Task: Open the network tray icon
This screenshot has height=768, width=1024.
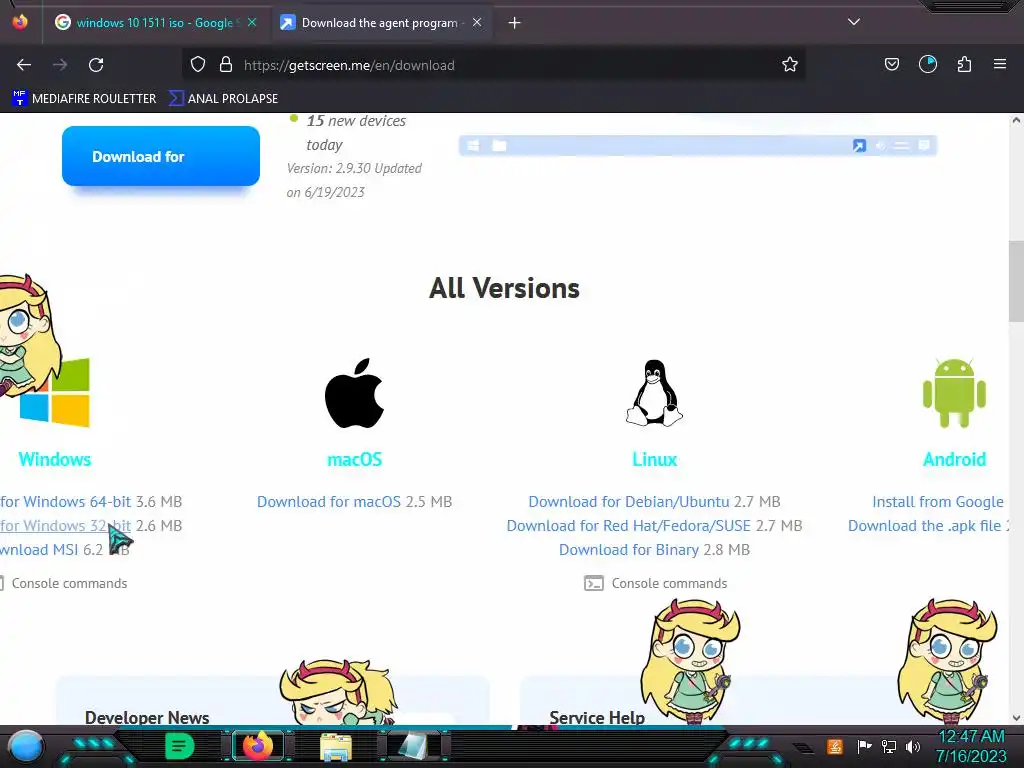Action: [x=889, y=746]
